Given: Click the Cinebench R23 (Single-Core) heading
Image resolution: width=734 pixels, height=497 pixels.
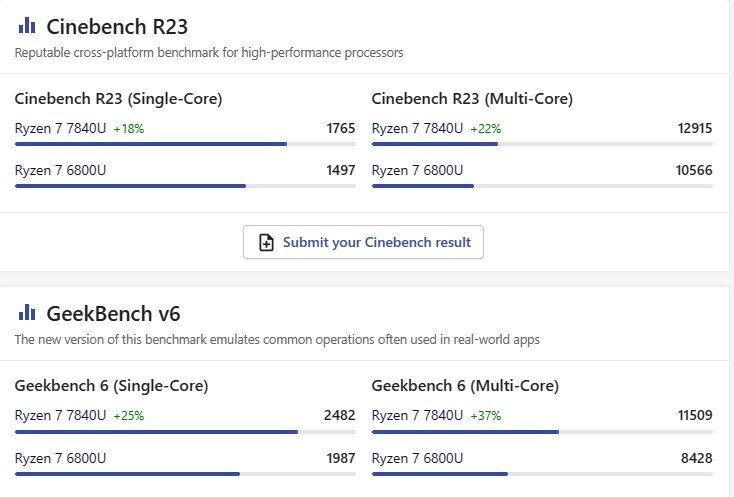Looking at the screenshot, I should pos(118,99).
